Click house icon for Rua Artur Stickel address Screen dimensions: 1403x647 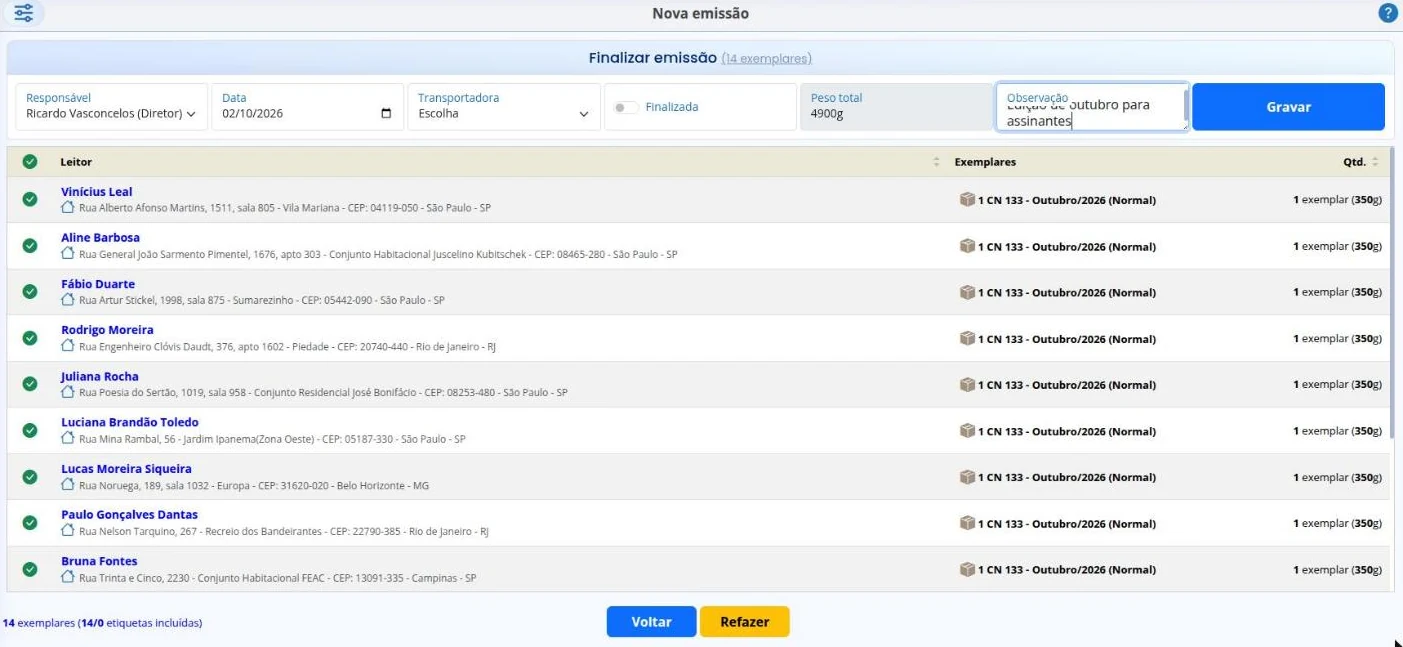[x=68, y=299]
